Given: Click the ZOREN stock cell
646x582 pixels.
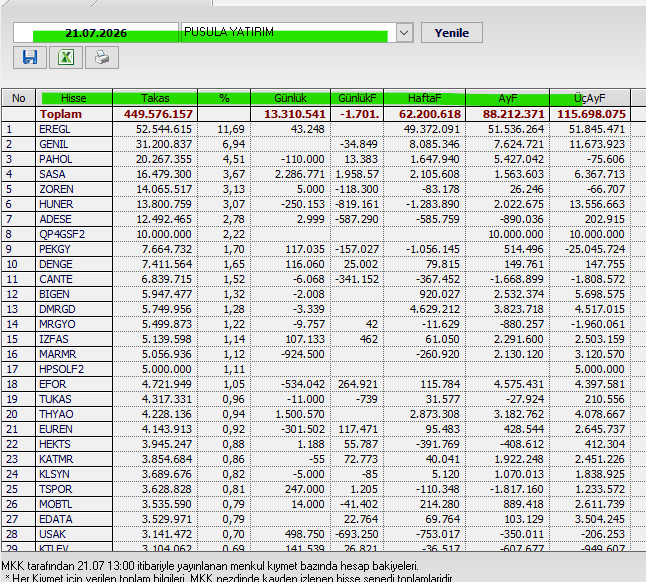Looking at the screenshot, I should pos(74,189).
